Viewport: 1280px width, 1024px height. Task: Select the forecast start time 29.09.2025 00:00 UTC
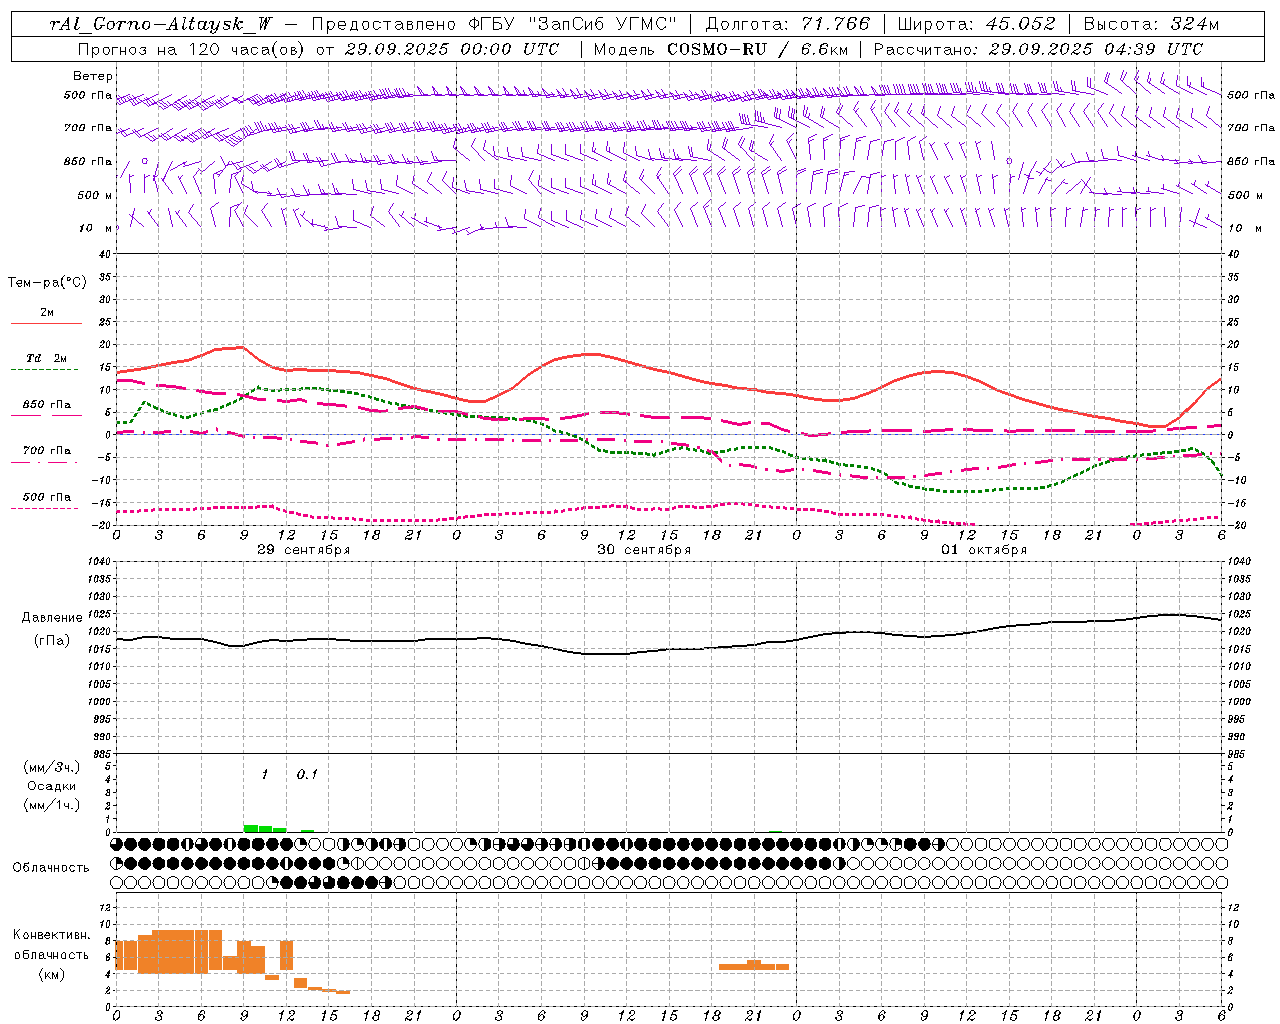coord(451,49)
